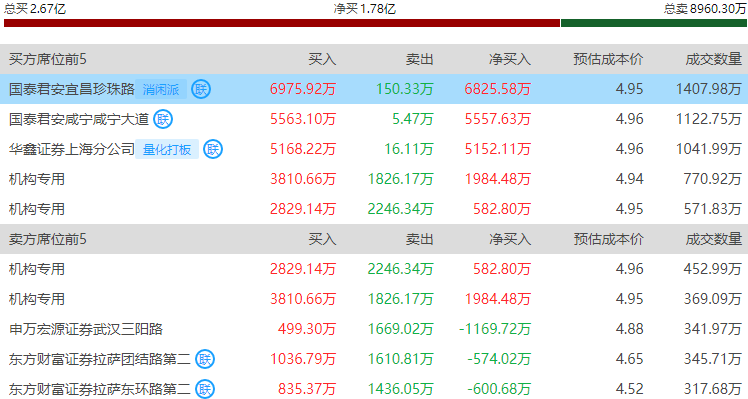
Task: Click 联 icon beside 华鑫证券上海分公司
Action: [213, 149]
